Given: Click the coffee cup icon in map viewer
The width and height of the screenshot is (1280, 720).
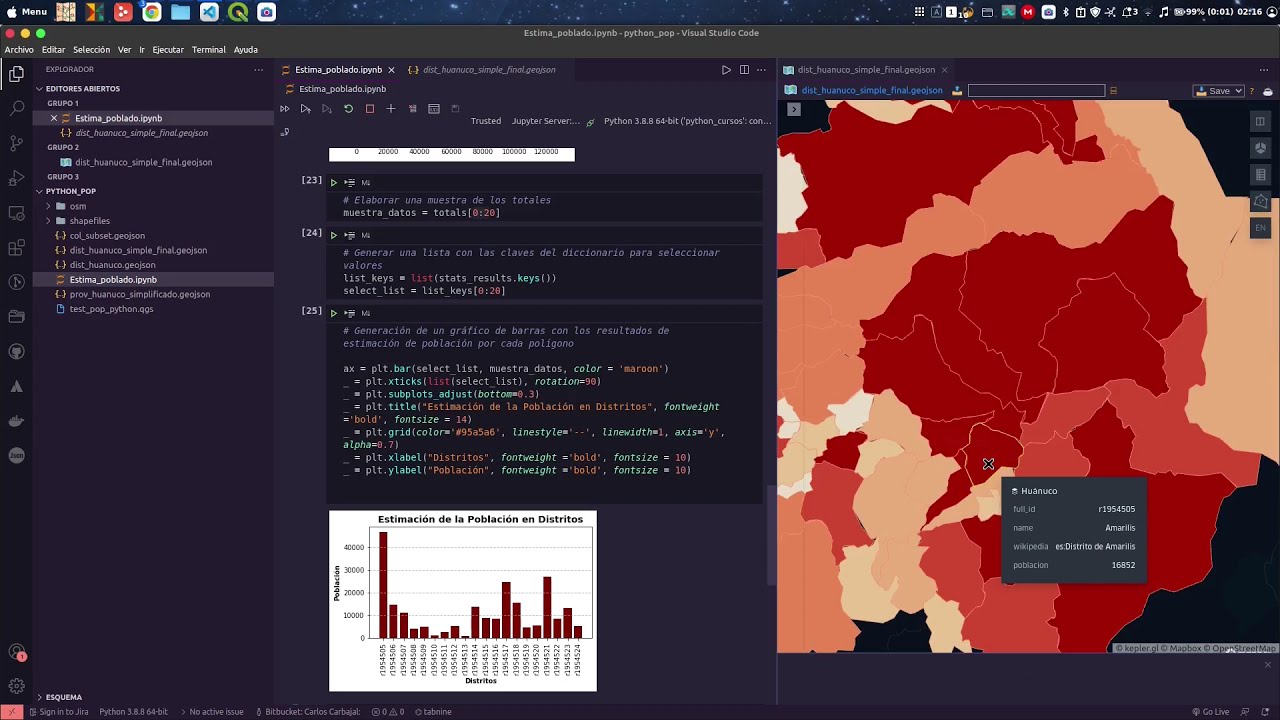Looking at the screenshot, I should click(x=1268, y=91).
